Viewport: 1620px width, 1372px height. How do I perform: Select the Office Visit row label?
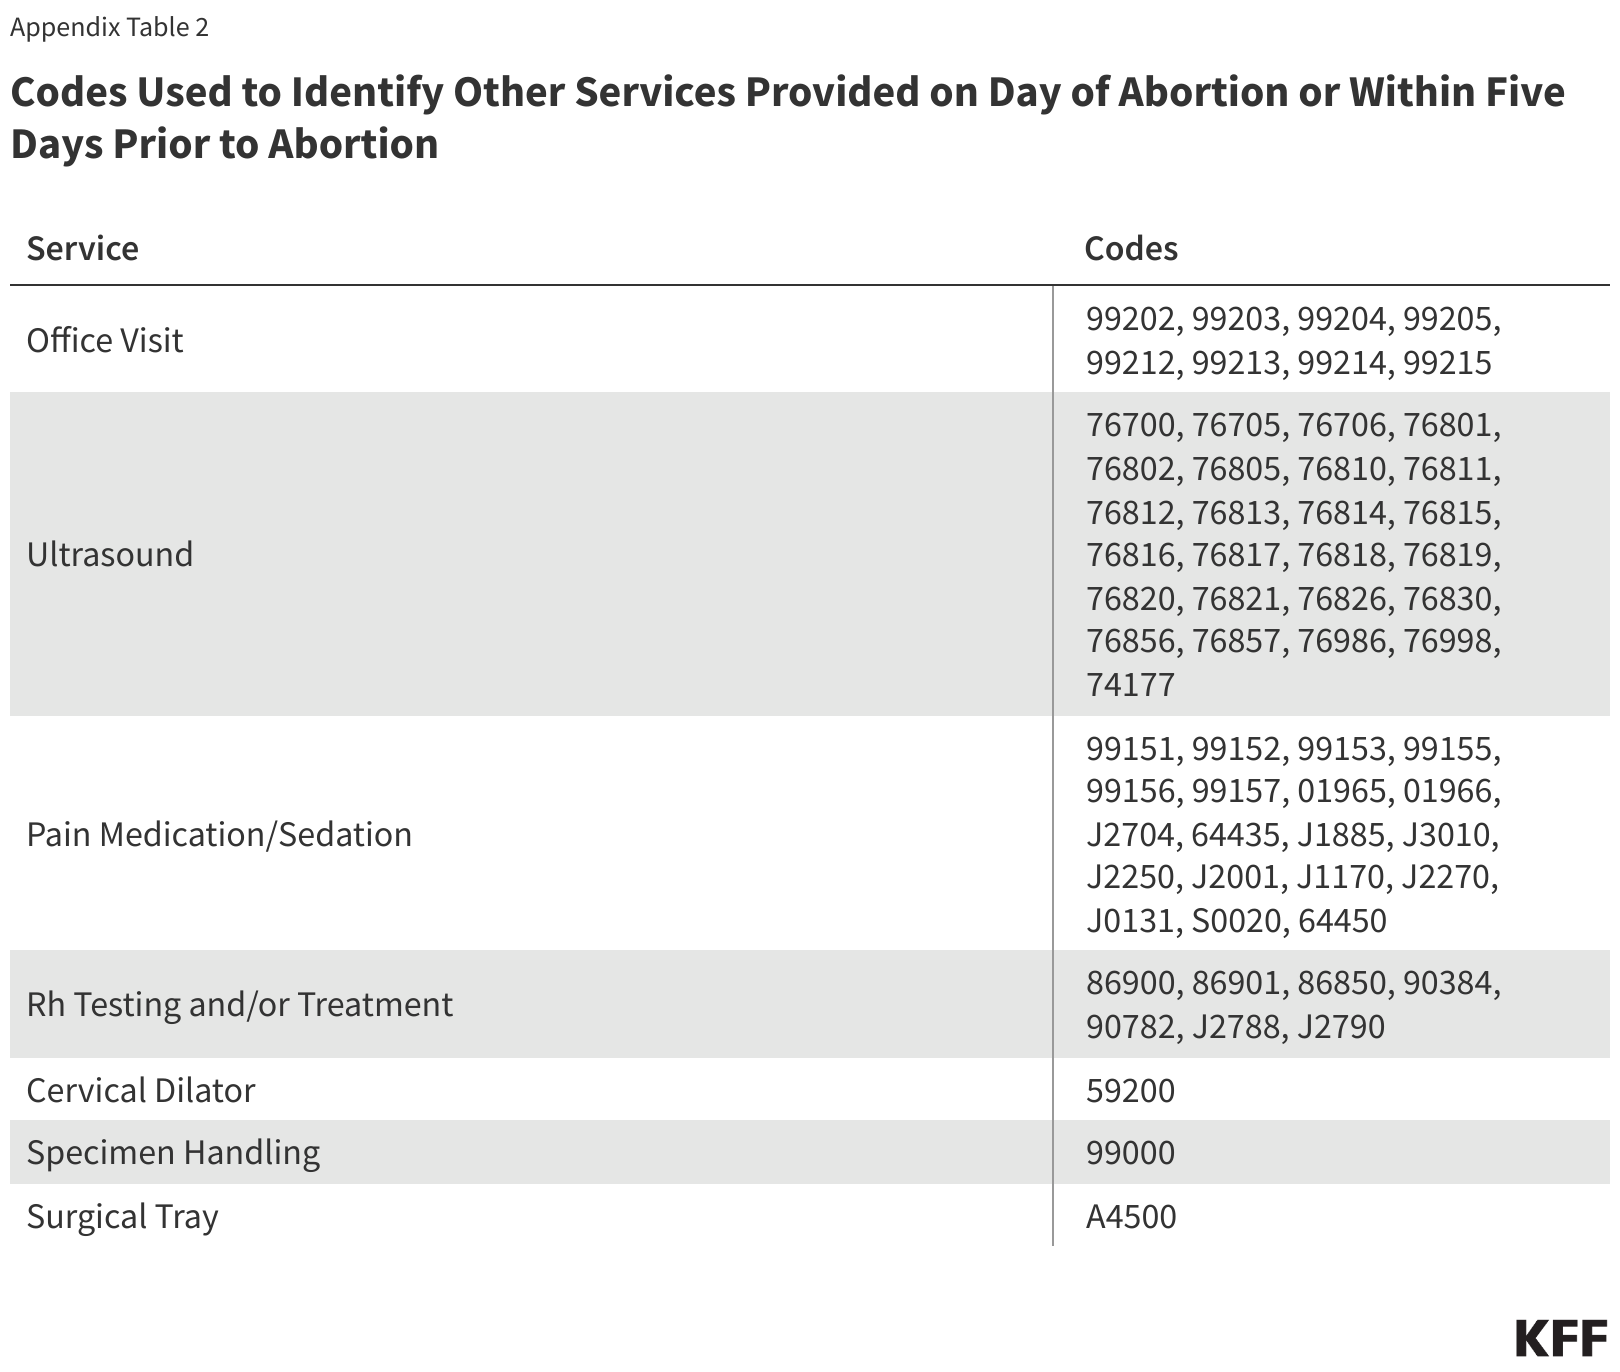[x=105, y=341]
